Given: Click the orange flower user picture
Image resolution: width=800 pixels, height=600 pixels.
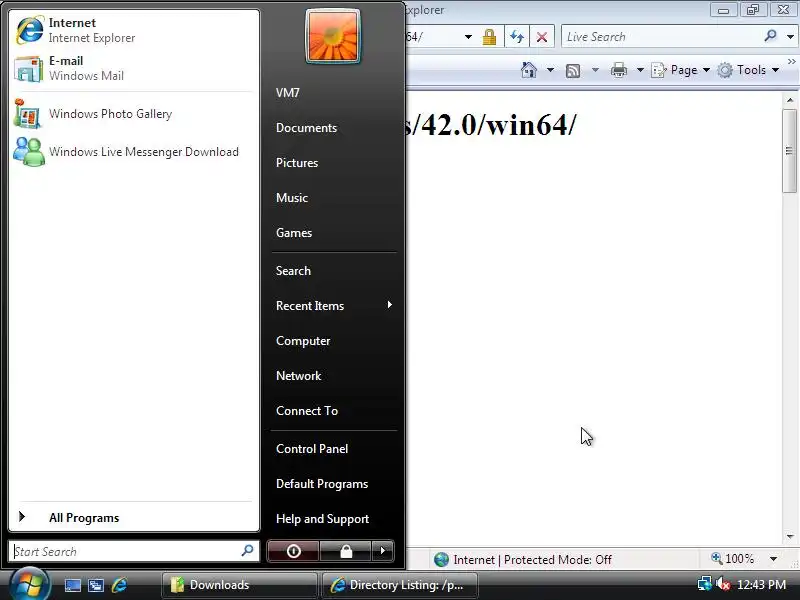Looking at the screenshot, I should [x=333, y=37].
